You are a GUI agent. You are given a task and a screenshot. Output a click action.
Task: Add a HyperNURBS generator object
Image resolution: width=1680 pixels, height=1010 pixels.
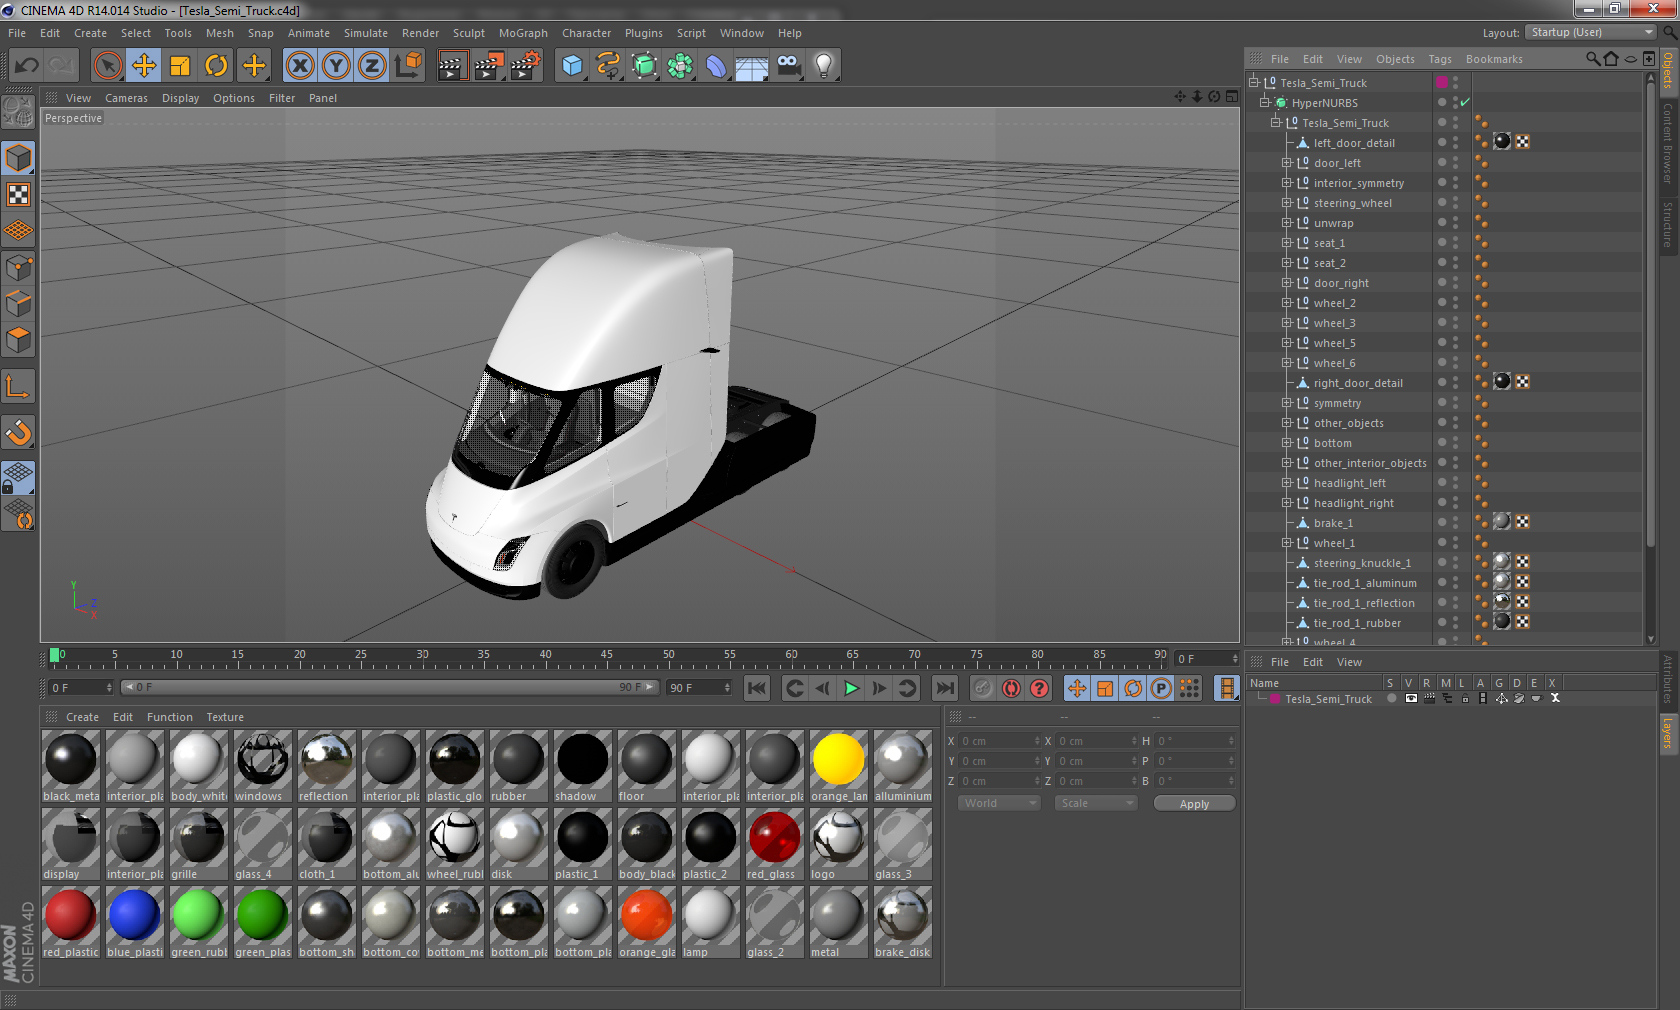[x=644, y=66]
